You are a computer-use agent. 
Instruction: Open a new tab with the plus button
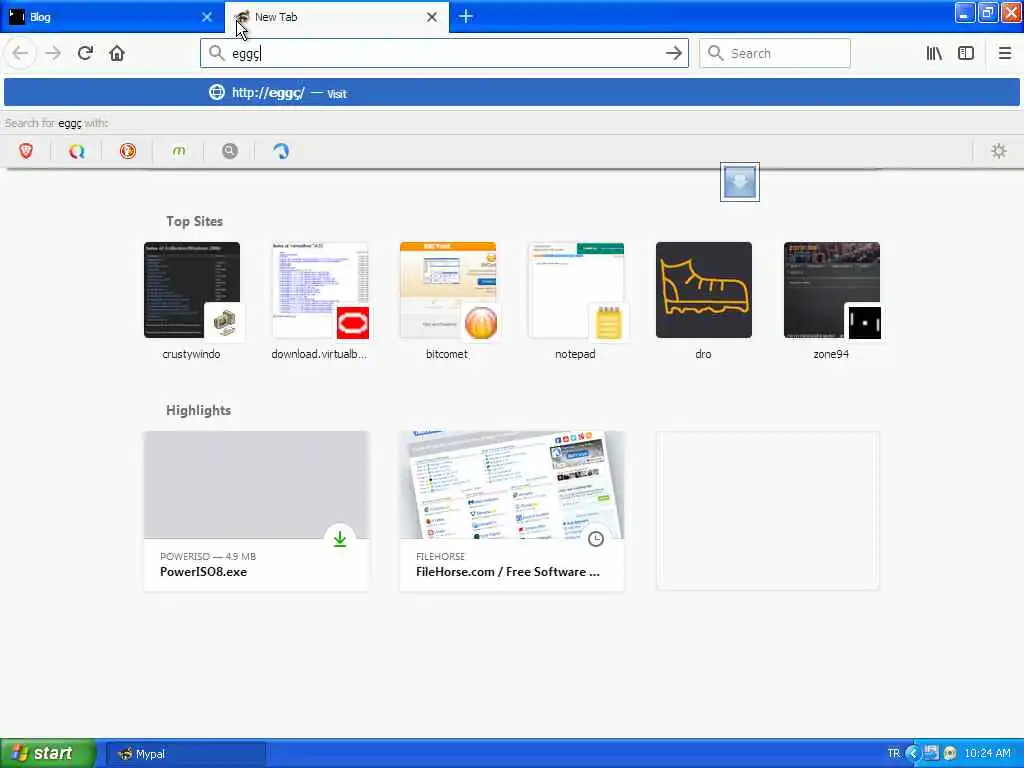466,17
